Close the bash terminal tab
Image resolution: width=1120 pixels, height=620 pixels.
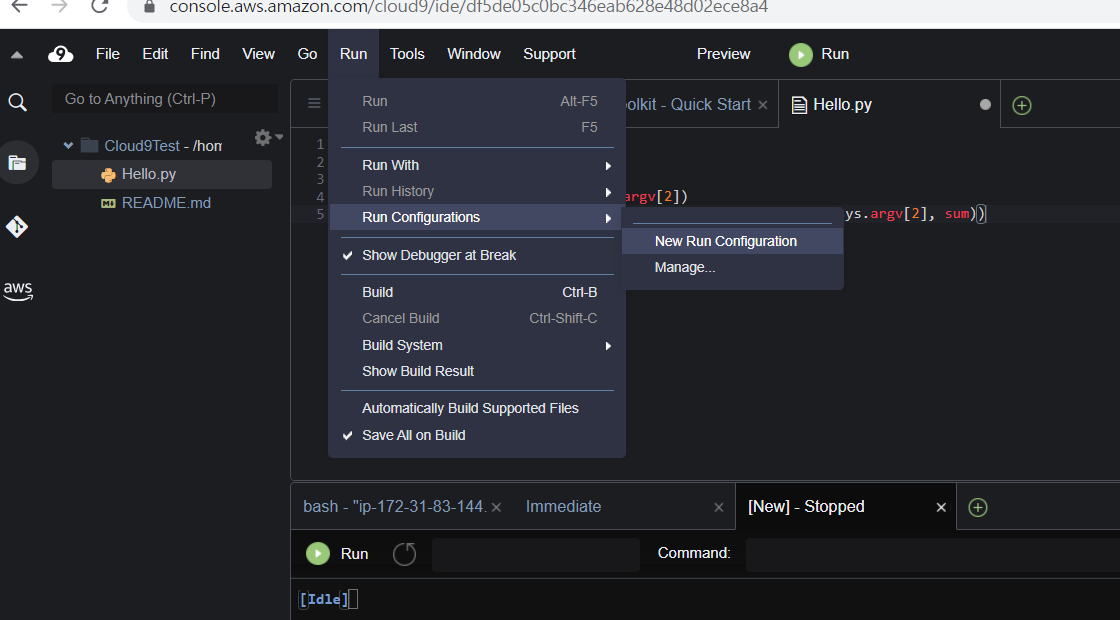pos(496,507)
